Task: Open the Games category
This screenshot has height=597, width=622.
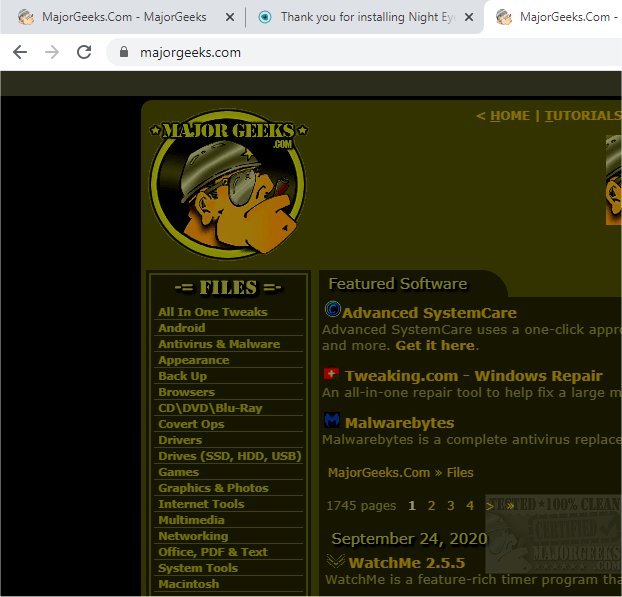Action: 179,472
